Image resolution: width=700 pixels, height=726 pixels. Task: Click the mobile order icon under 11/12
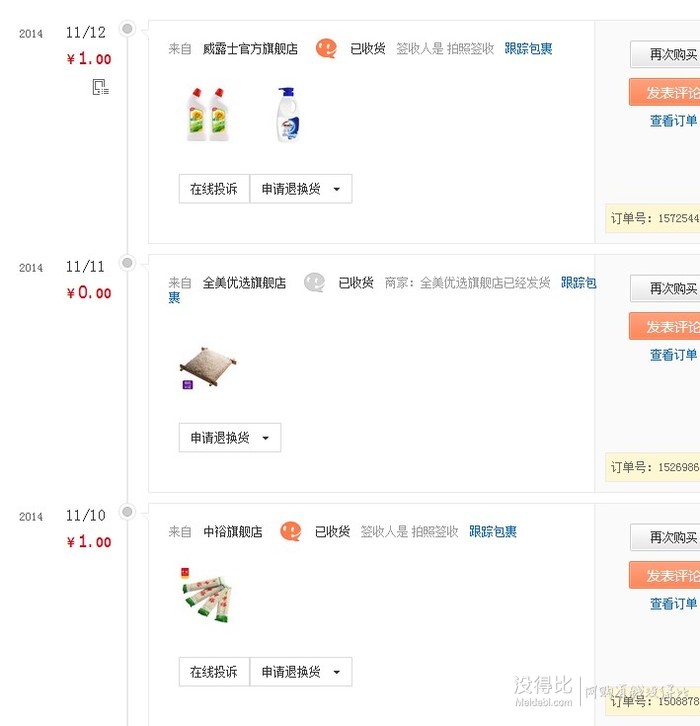(x=100, y=87)
